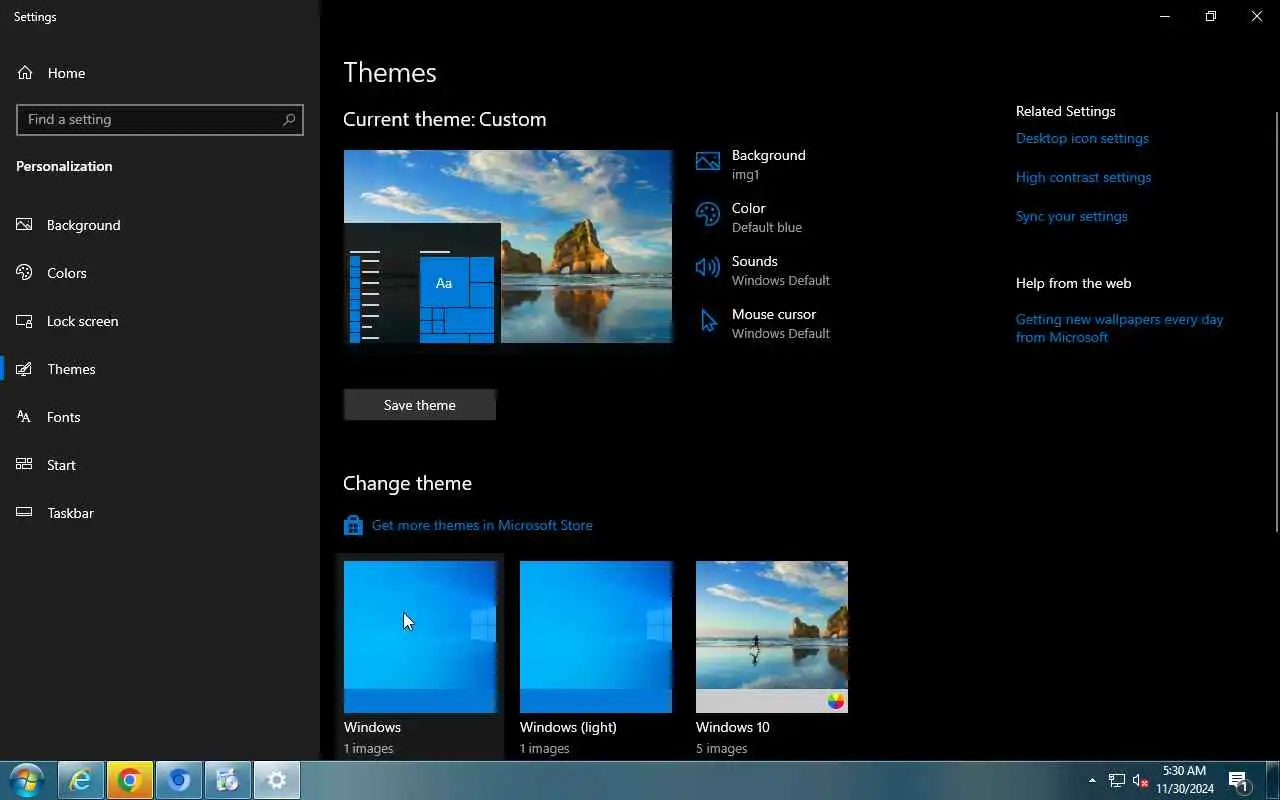
Task: Click the Sounds speaker icon
Action: pyautogui.click(x=708, y=267)
